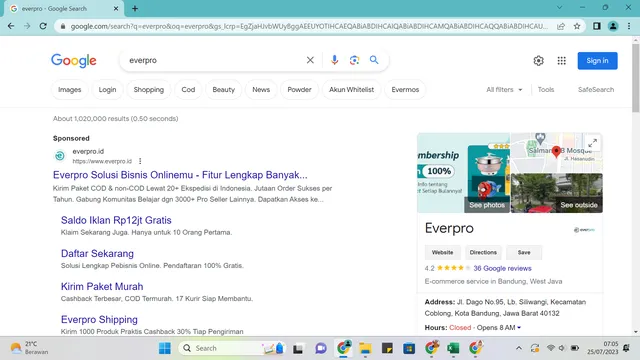Start voice search with microphone
Screen dimensions: 640x360
coord(334,60)
